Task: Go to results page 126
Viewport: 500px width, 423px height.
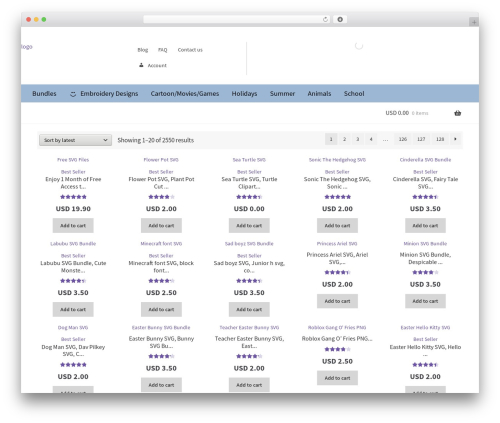Action: [x=403, y=139]
